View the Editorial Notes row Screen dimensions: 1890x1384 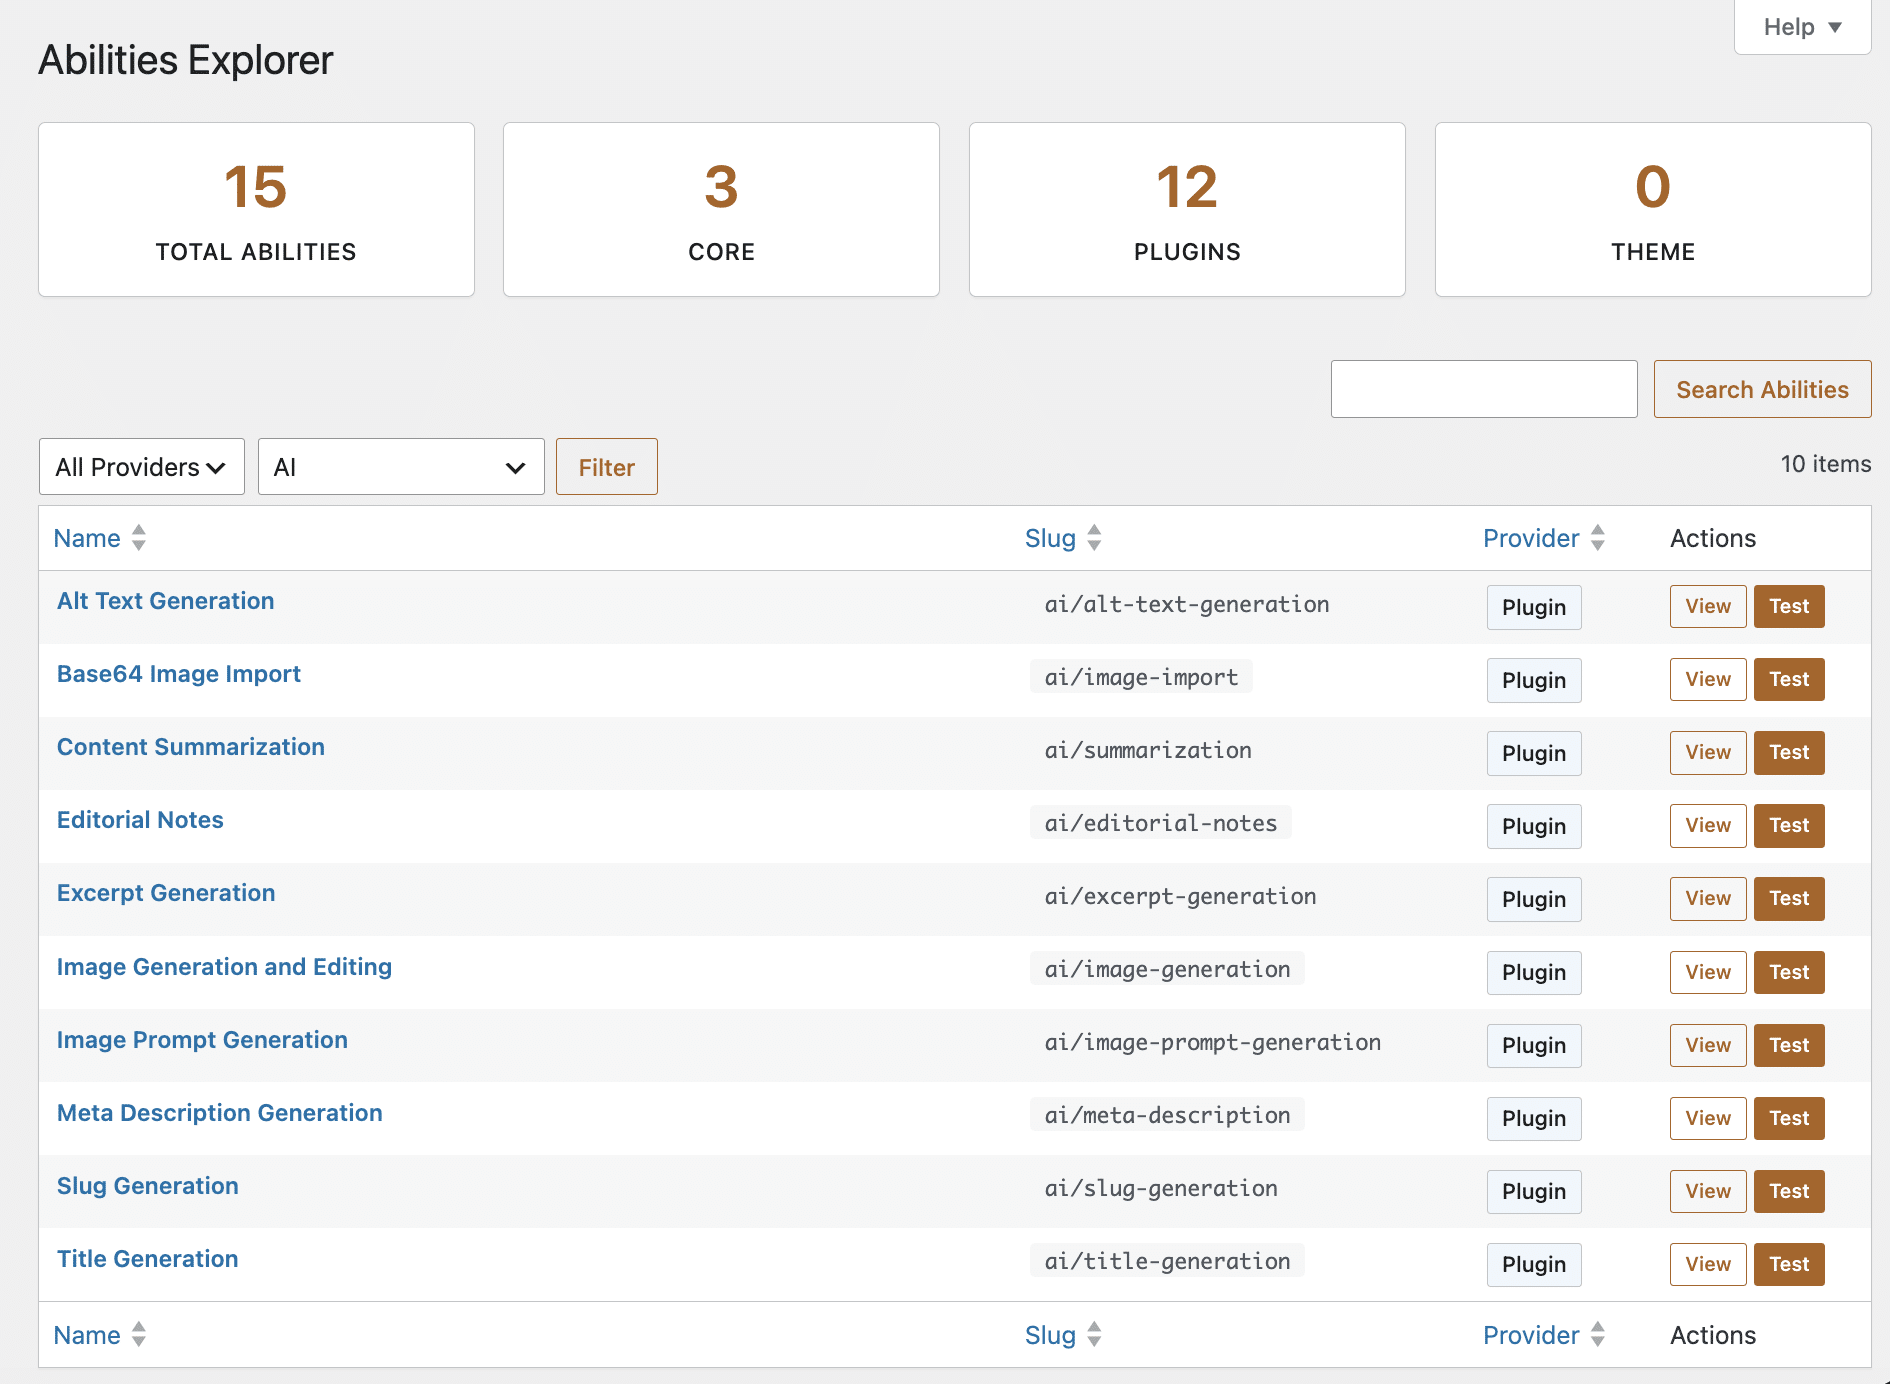[1708, 825]
